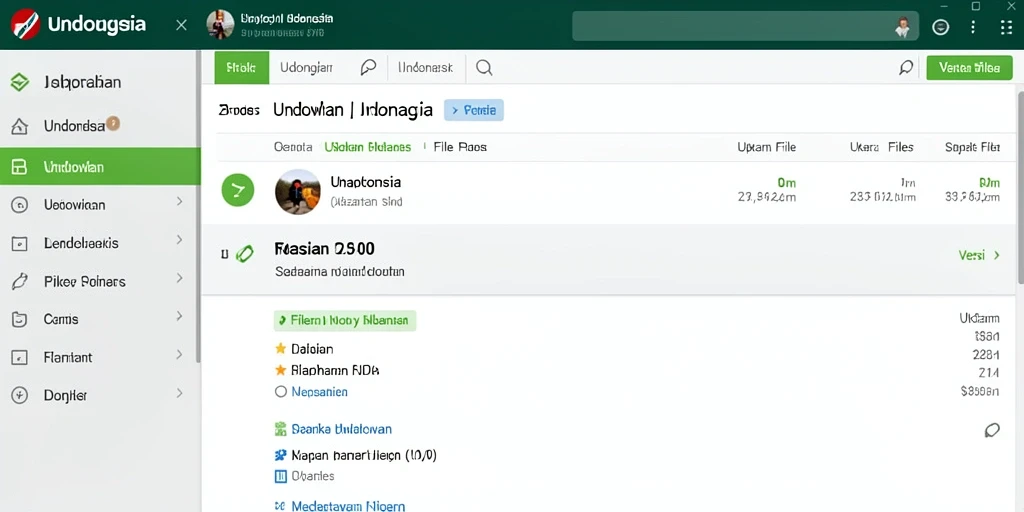Click the speech bubble icon beside Udongian tab
This screenshot has width=1024, height=512.
coord(368,67)
